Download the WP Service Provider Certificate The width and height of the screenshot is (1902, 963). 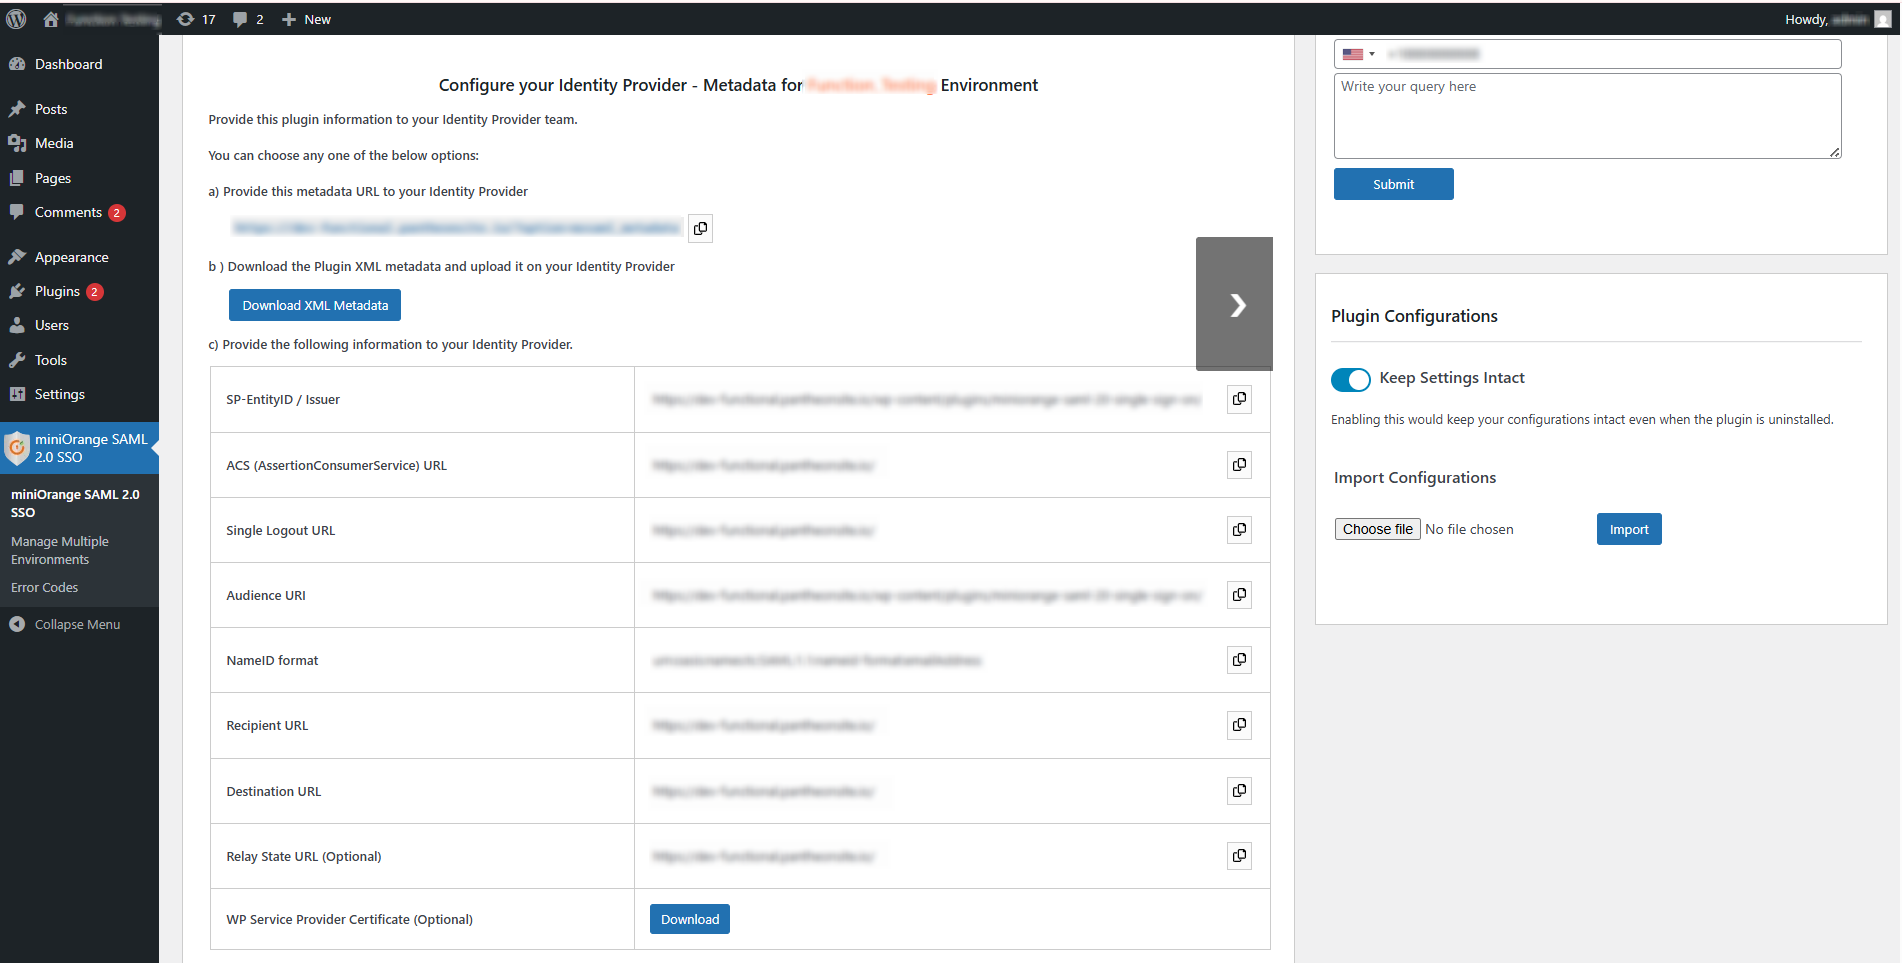(690, 919)
